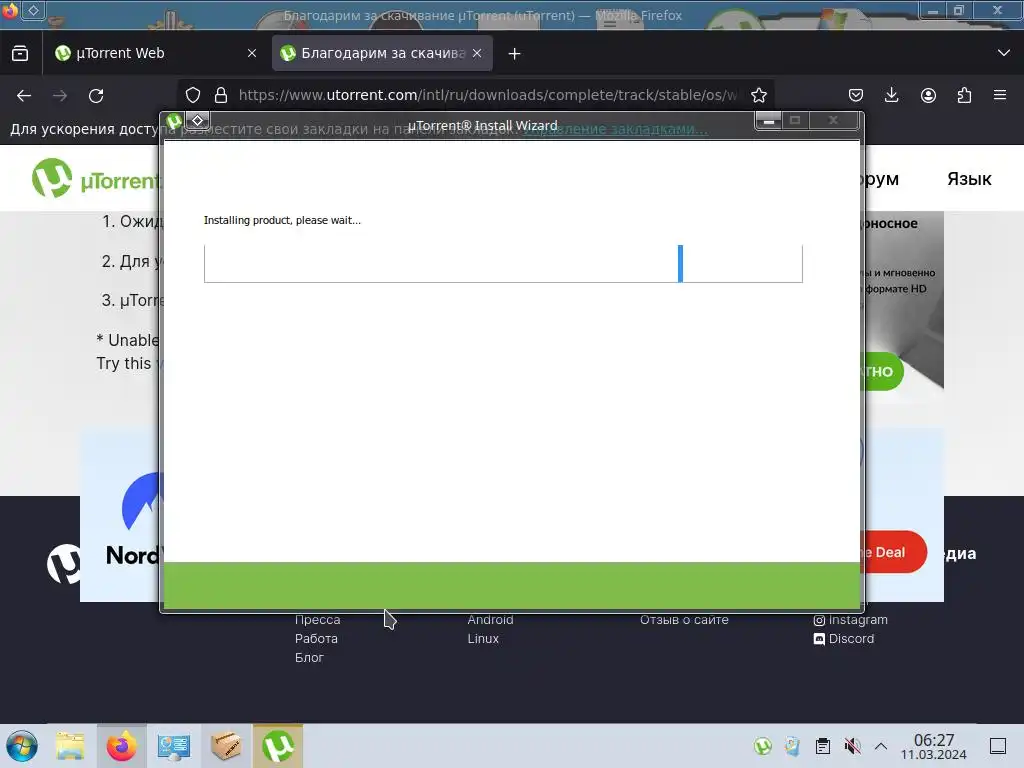Viewport: 1024px width, 768px height.
Task: Open Firefox downloads panel
Action: 891,95
